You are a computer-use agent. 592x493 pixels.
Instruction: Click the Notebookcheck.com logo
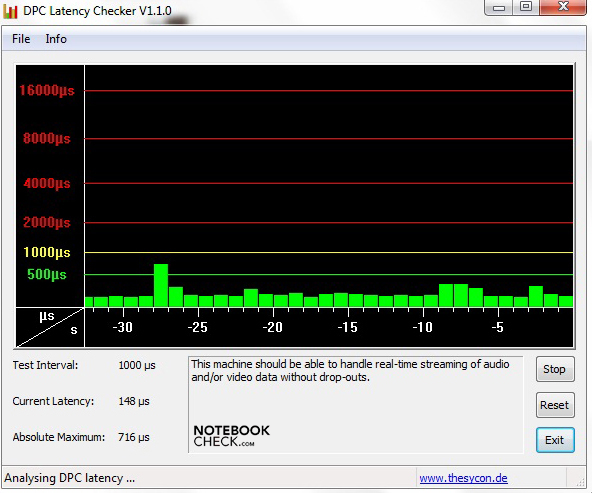tap(231, 436)
